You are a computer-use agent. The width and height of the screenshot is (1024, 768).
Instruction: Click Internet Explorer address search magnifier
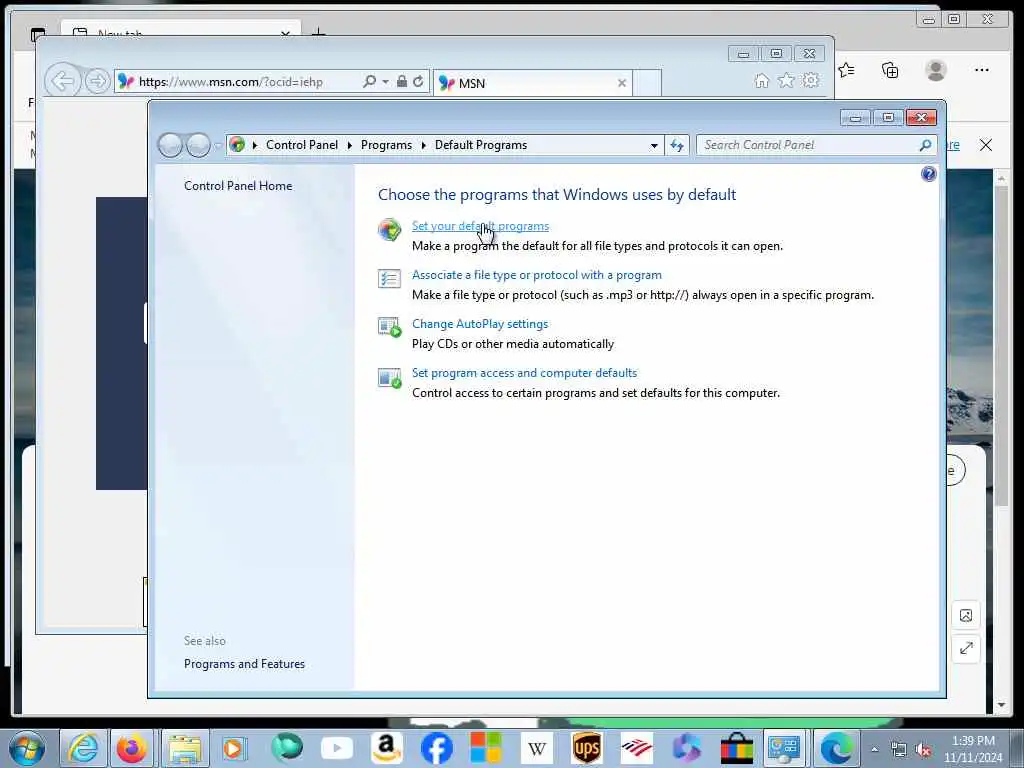[369, 82]
